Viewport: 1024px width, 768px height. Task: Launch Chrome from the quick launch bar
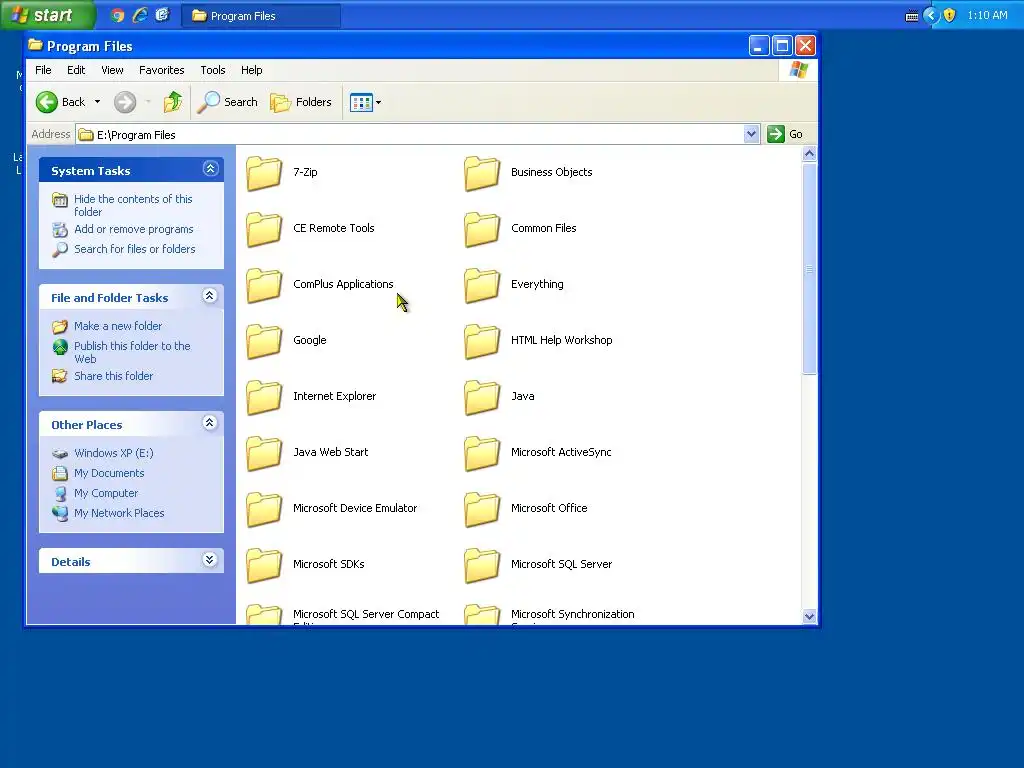click(x=118, y=15)
